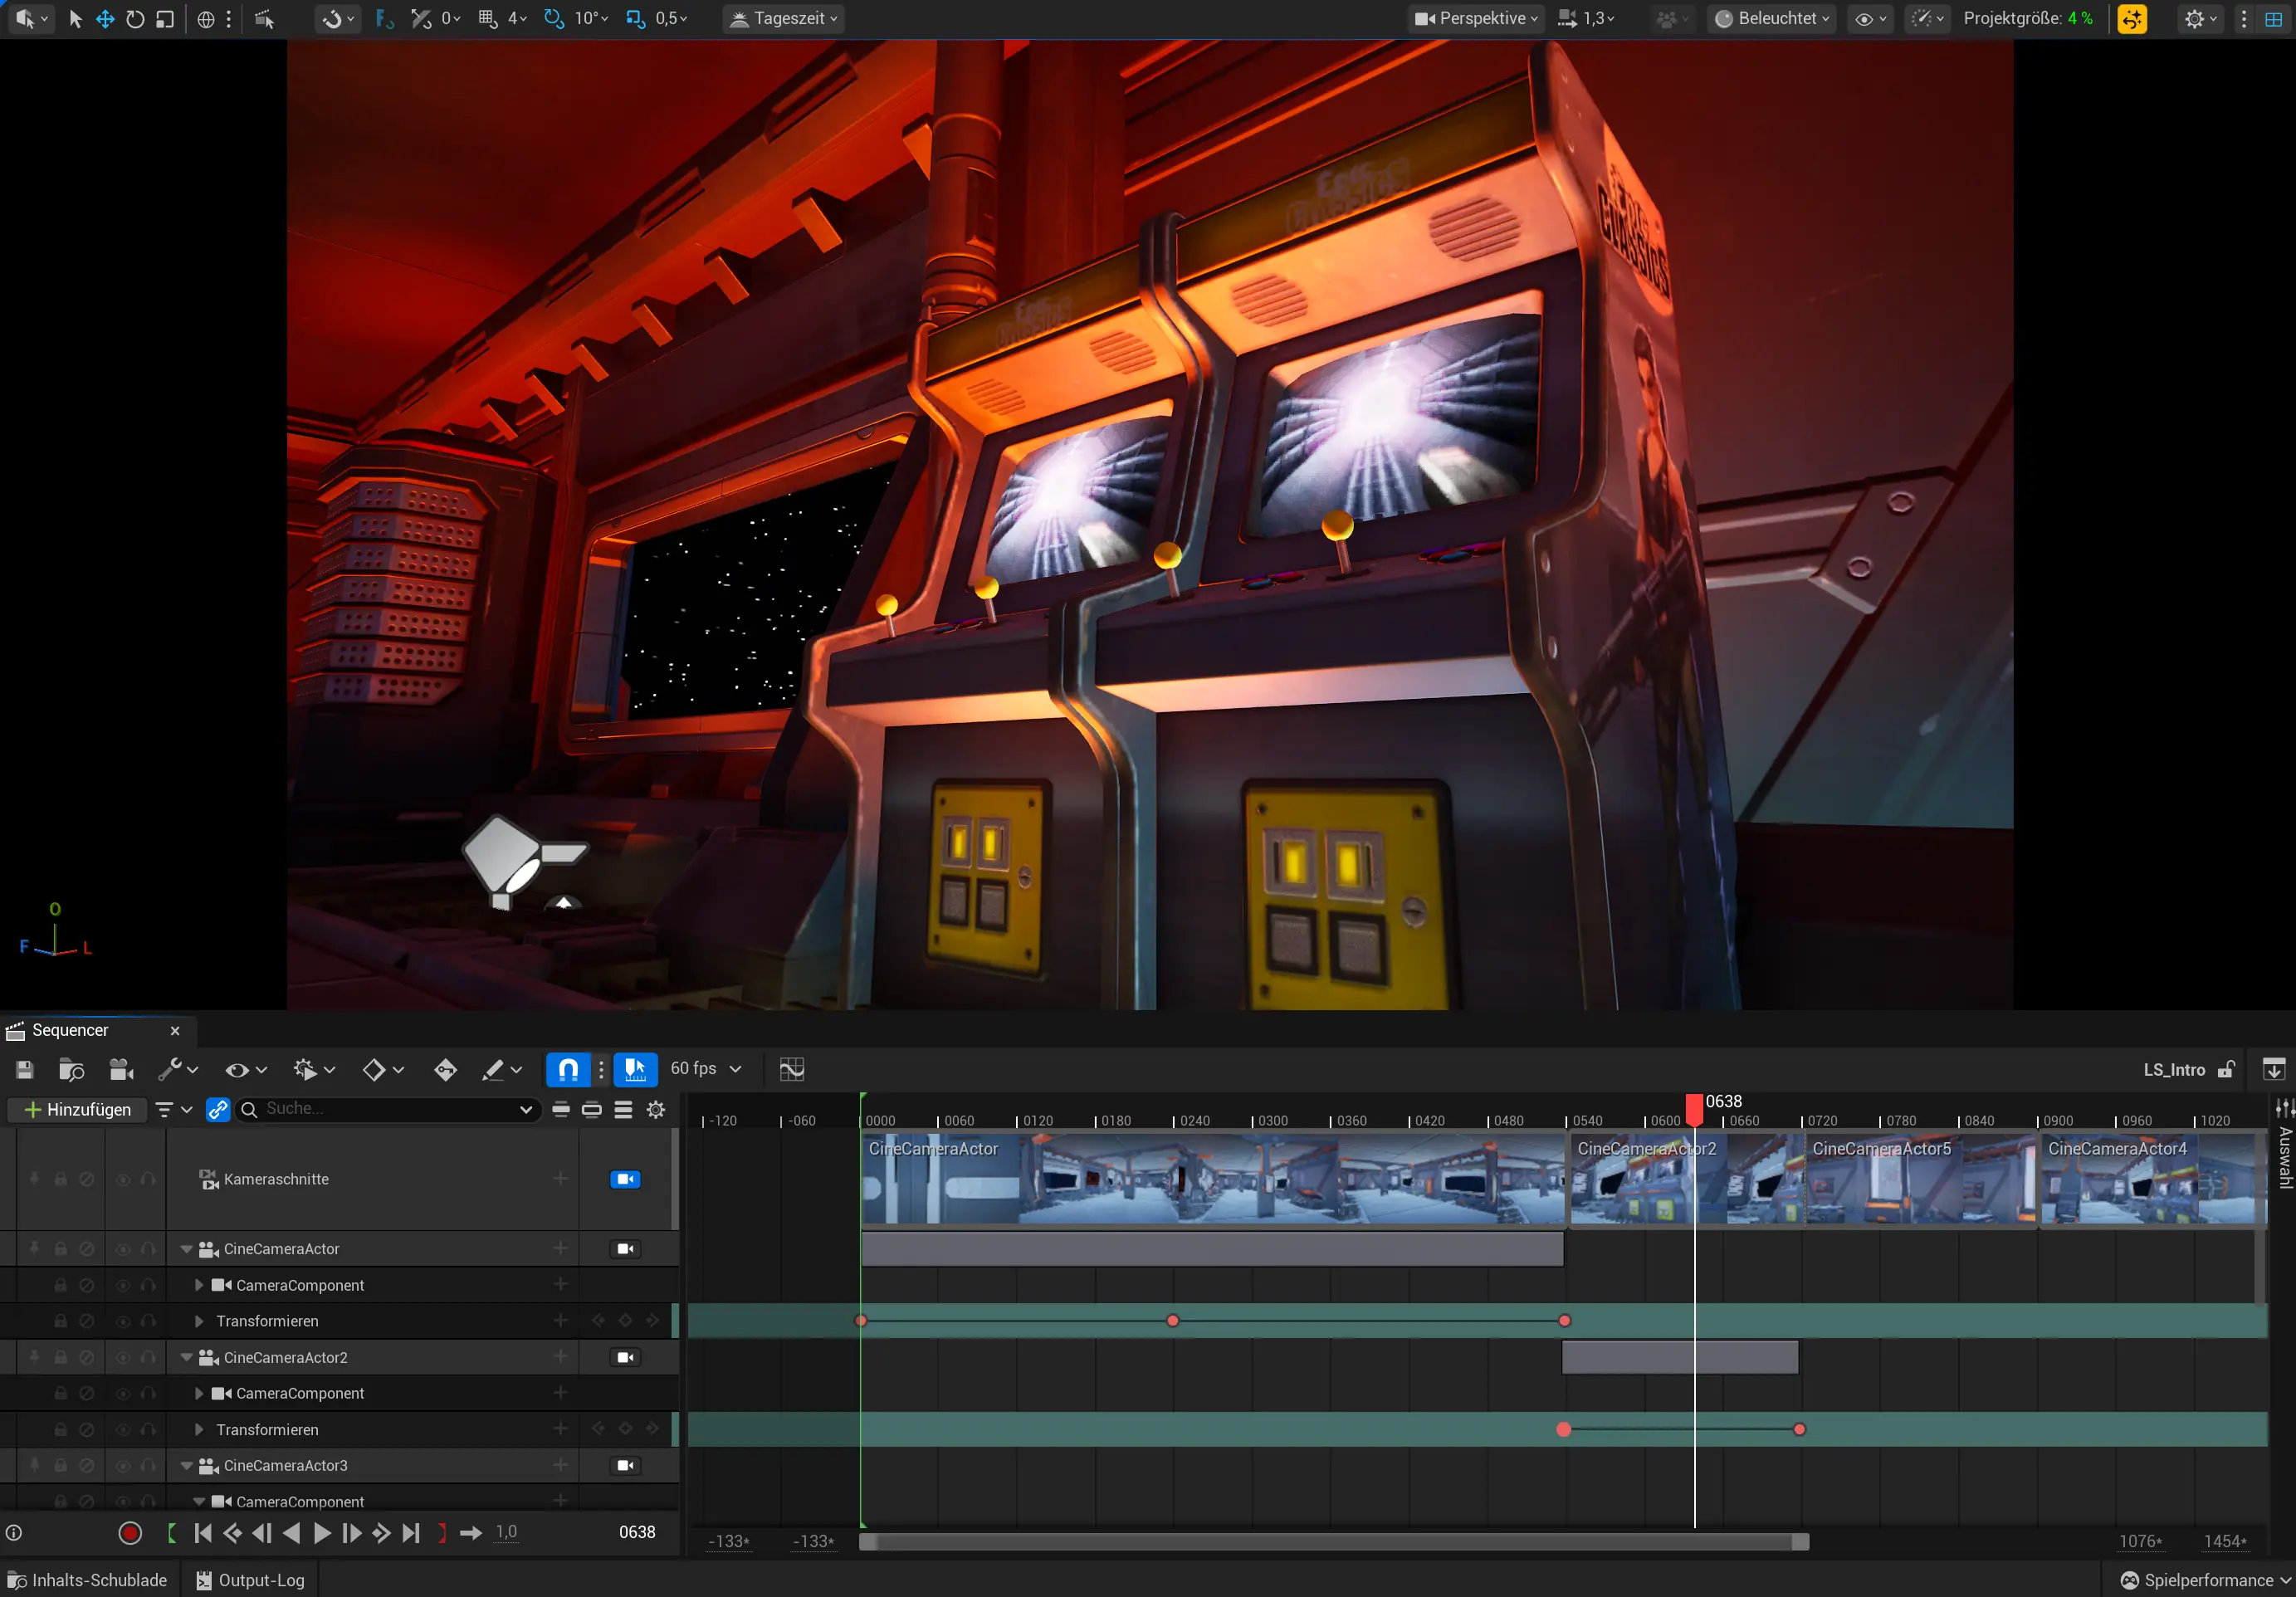The image size is (2296, 1597).
Task: Toggle camera pilot for CineCameraActor3
Action: click(x=626, y=1466)
